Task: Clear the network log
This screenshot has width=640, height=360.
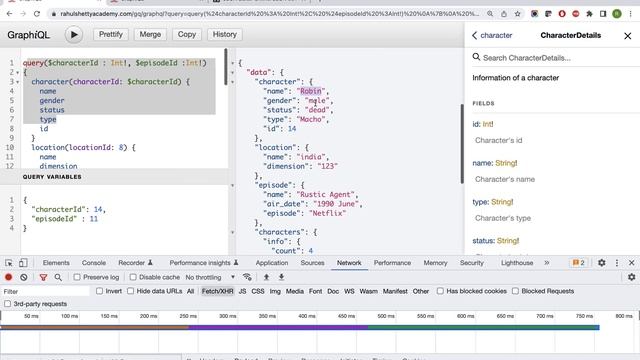Action: 24,277
